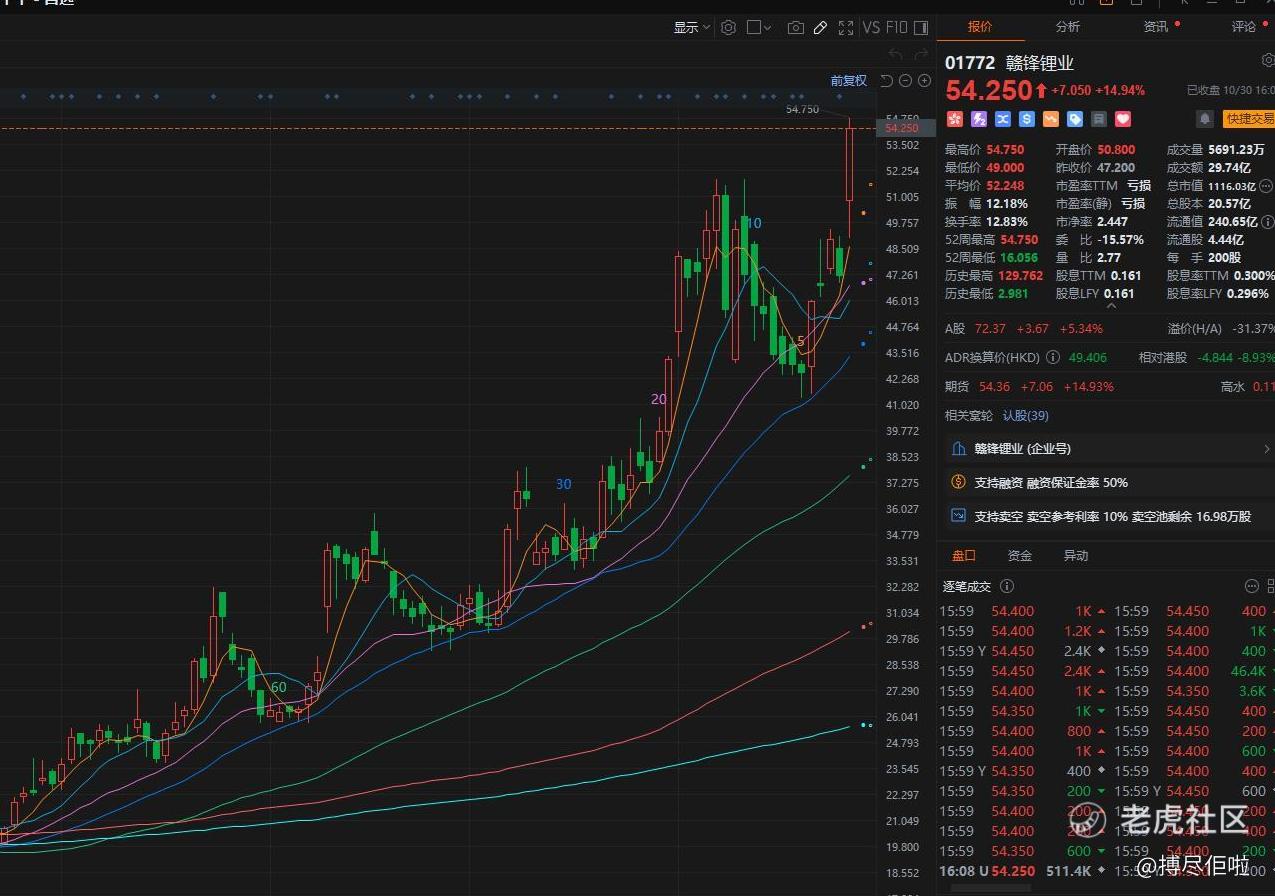Click the gray notes icon
This screenshot has width=1275, height=896.
1098,119
